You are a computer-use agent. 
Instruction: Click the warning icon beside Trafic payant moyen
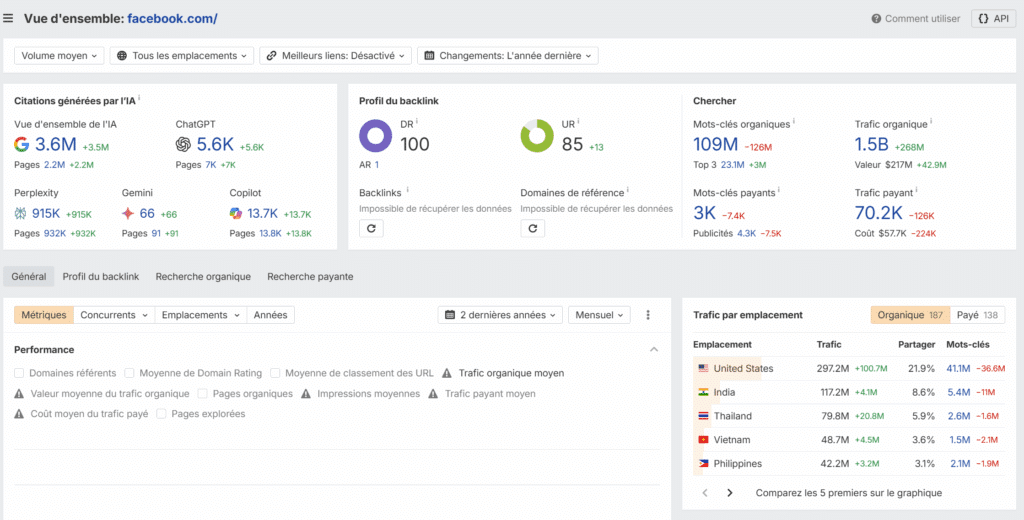pos(433,394)
